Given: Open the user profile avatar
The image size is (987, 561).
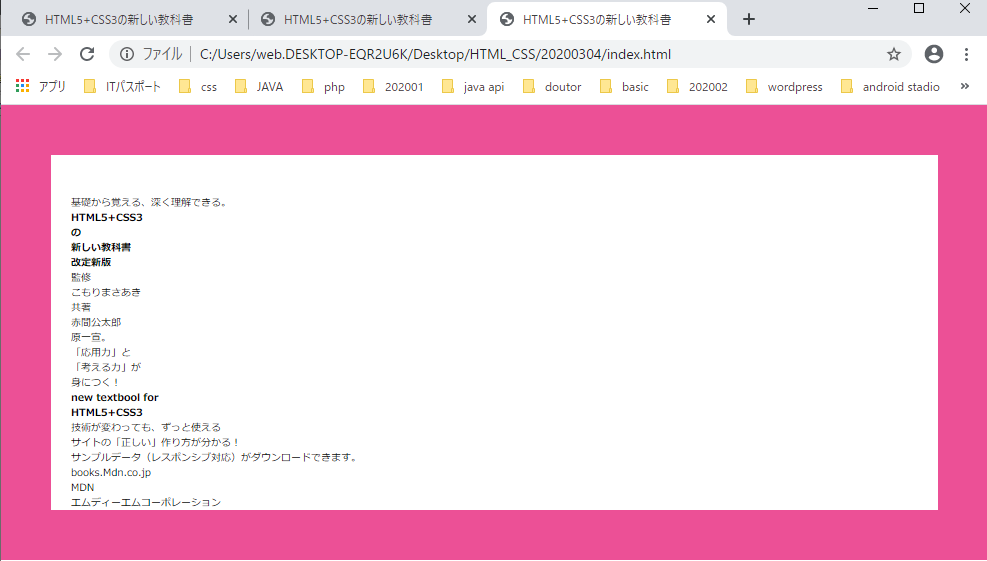Looking at the screenshot, I should 933,54.
